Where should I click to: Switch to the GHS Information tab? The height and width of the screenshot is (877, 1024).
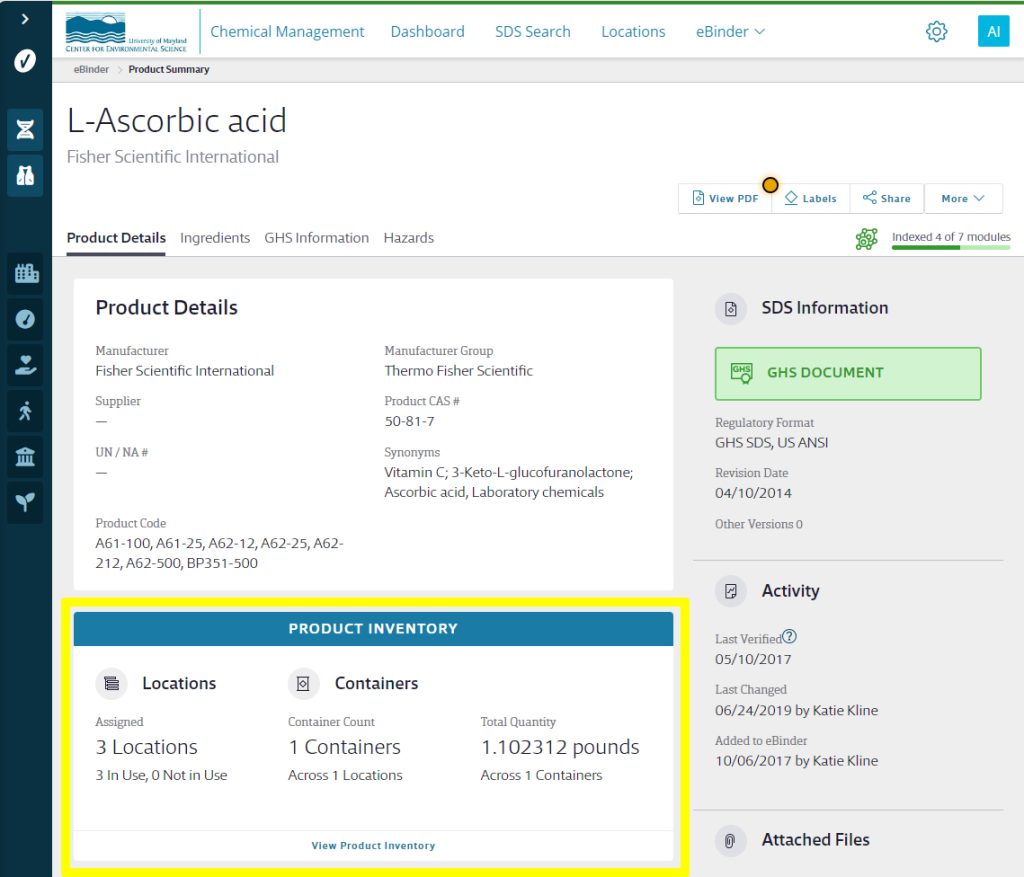pos(316,238)
